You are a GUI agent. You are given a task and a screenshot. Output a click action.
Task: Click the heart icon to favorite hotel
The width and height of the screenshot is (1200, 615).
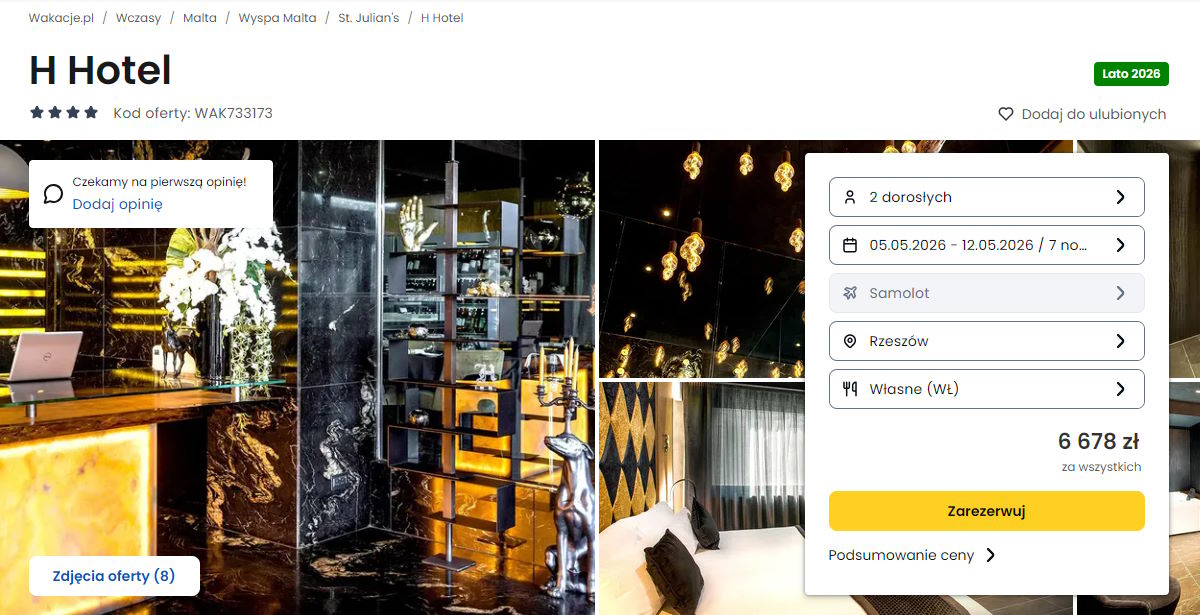click(1006, 114)
